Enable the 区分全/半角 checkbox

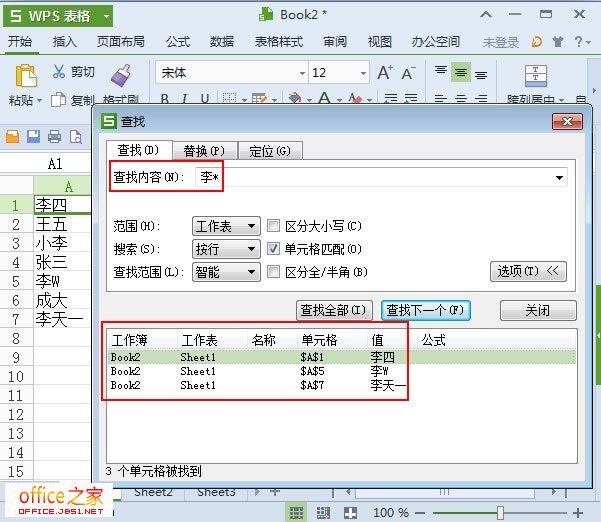pos(274,272)
